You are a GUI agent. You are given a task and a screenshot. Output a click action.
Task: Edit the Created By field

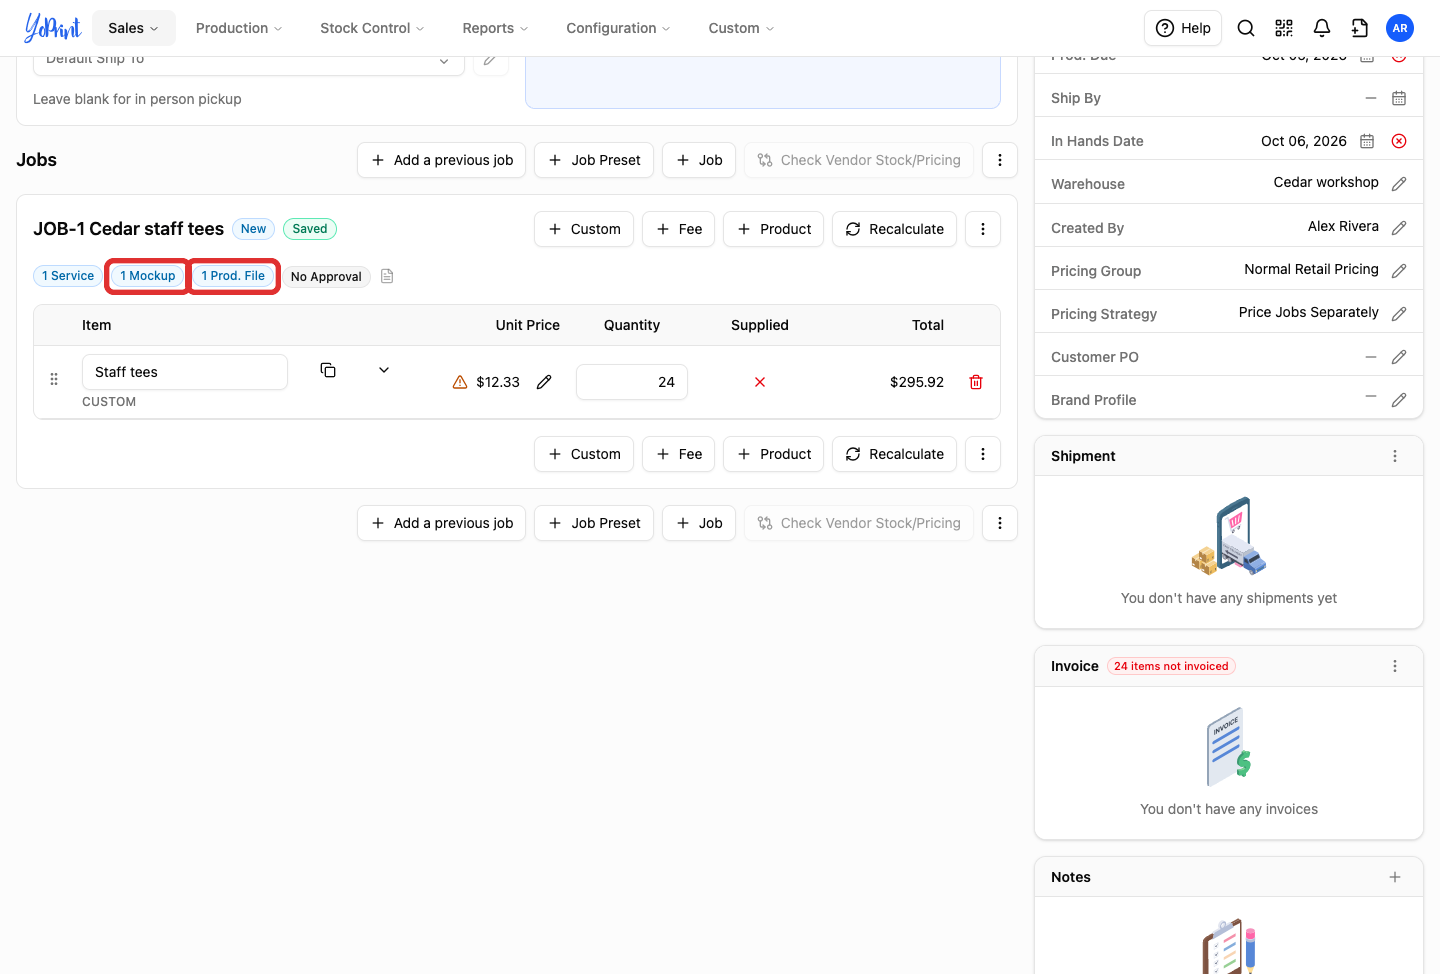click(1399, 228)
